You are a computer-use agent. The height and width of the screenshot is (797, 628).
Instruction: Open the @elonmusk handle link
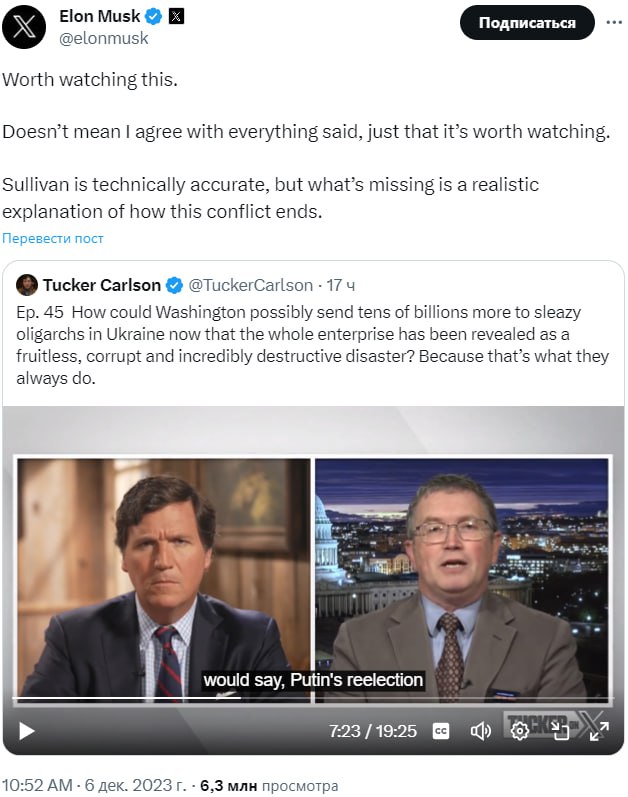[104, 38]
